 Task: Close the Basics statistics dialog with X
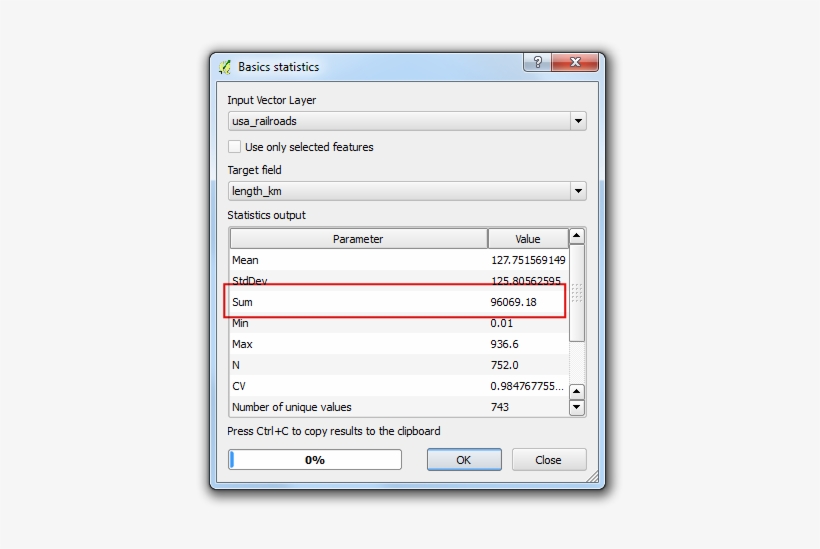pyautogui.click(x=575, y=62)
